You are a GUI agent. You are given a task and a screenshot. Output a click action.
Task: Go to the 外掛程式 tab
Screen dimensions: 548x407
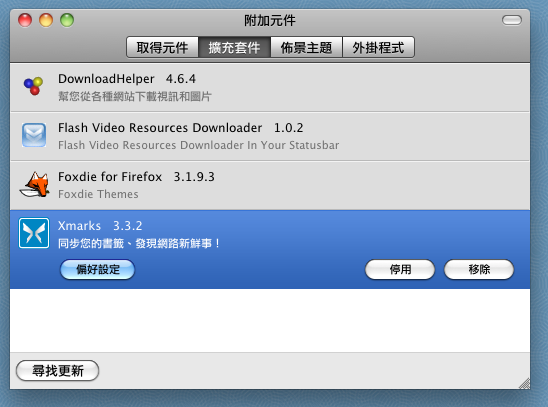pos(378,47)
